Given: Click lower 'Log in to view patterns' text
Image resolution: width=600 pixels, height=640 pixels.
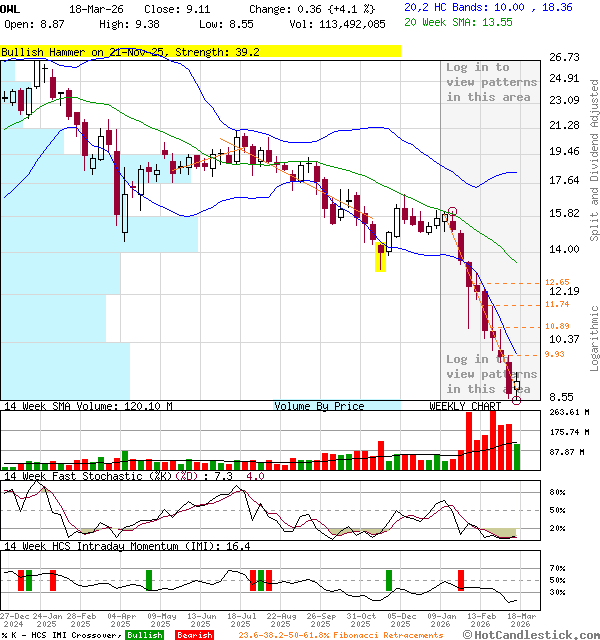Looking at the screenshot, I should pos(491,373).
